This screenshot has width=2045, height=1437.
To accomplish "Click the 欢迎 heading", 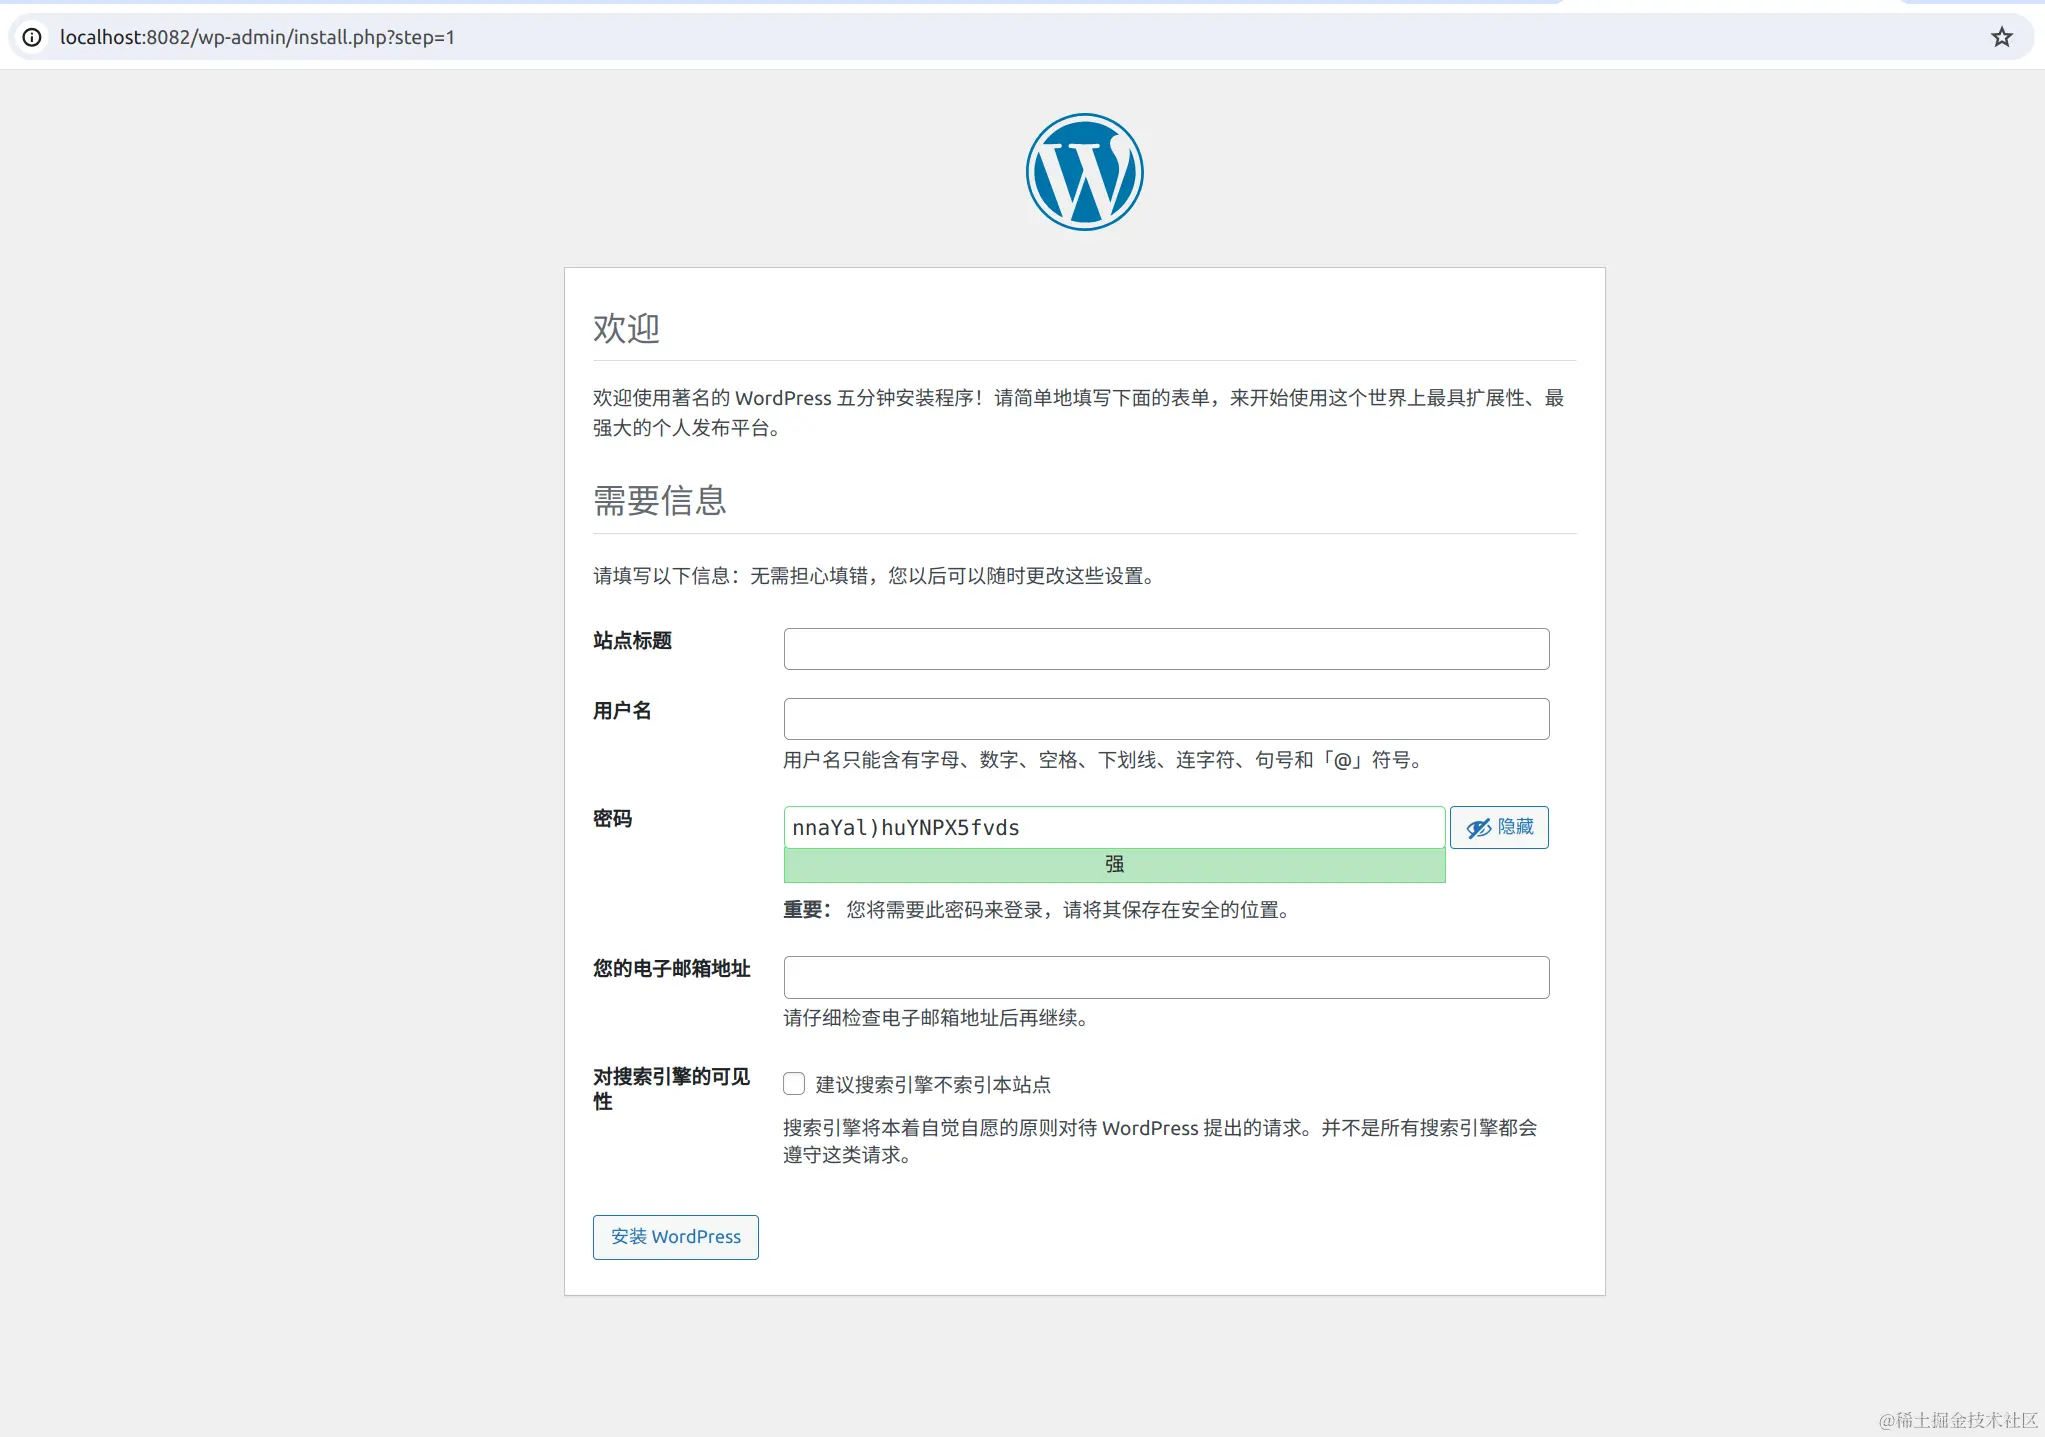I will [626, 328].
